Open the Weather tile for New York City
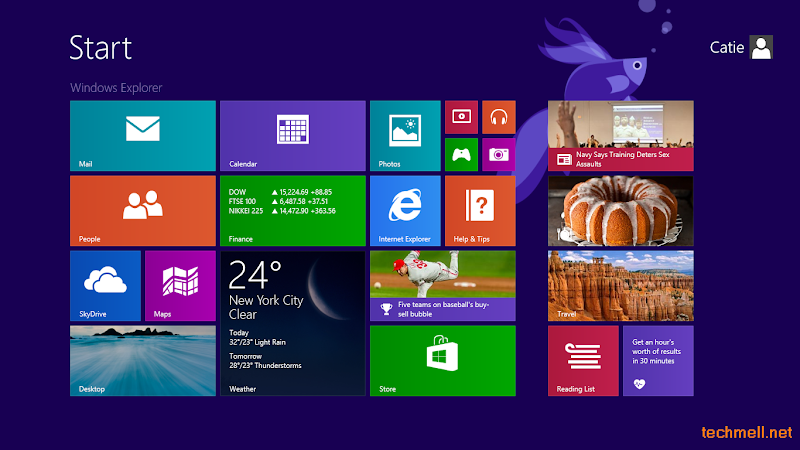 click(293, 323)
